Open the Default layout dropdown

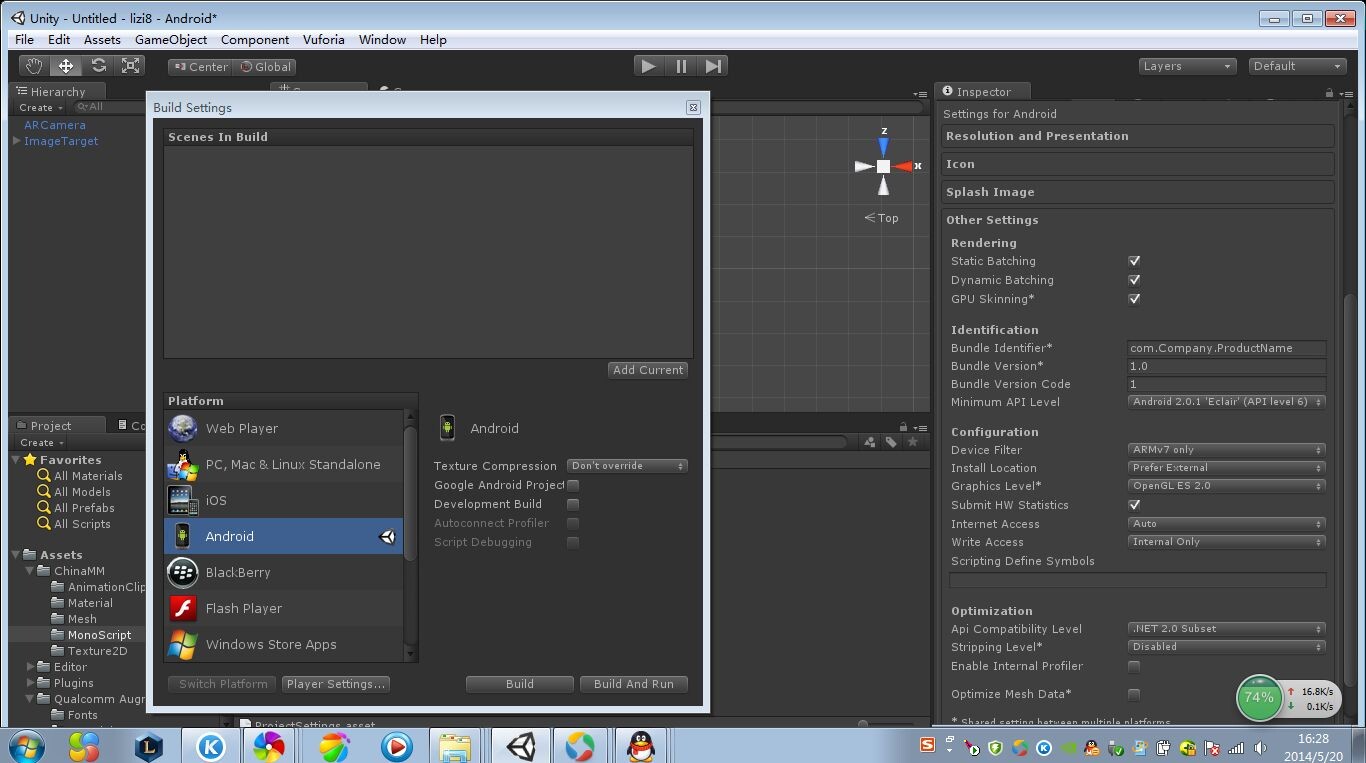pos(1297,66)
